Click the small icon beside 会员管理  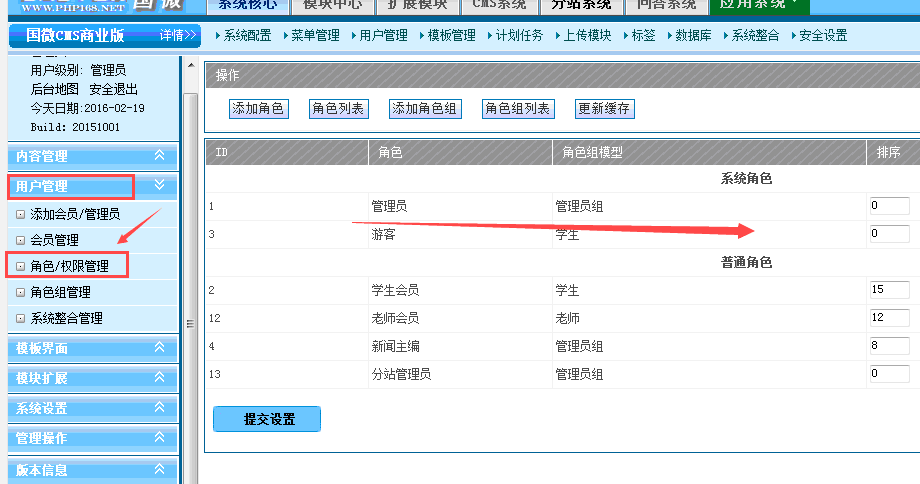click(x=20, y=240)
